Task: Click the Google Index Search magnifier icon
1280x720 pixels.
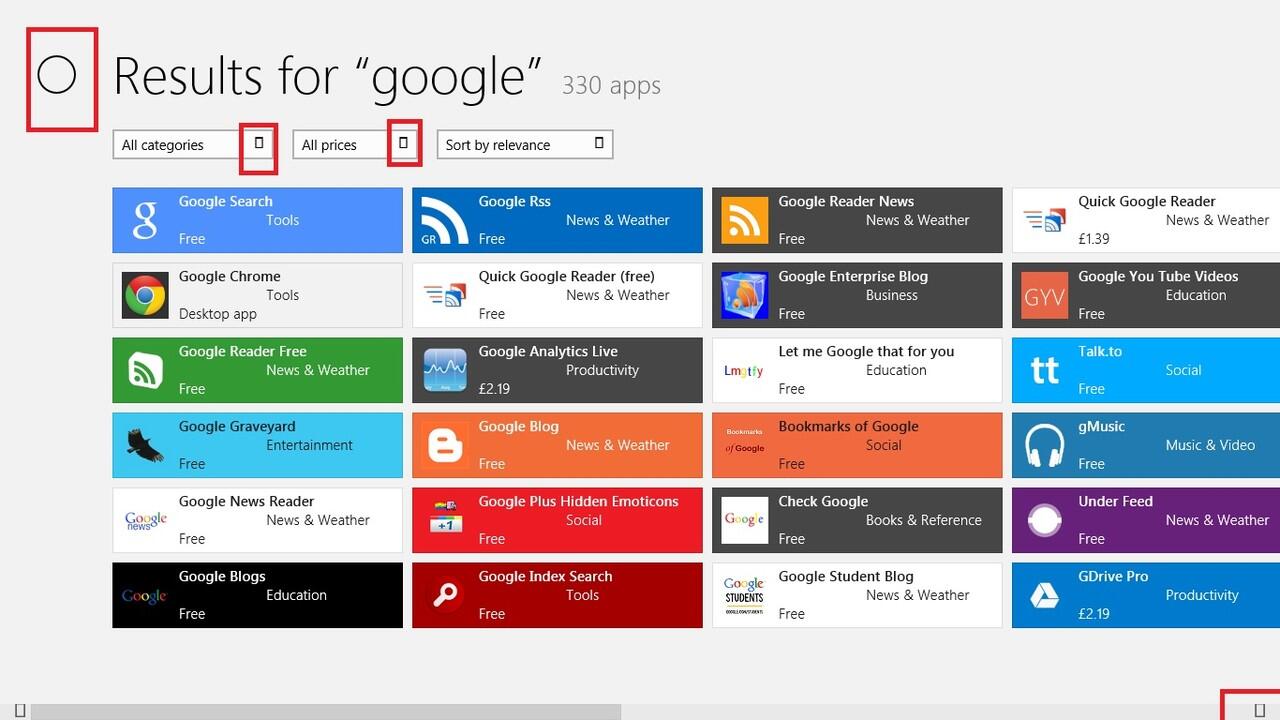Action: coord(445,595)
